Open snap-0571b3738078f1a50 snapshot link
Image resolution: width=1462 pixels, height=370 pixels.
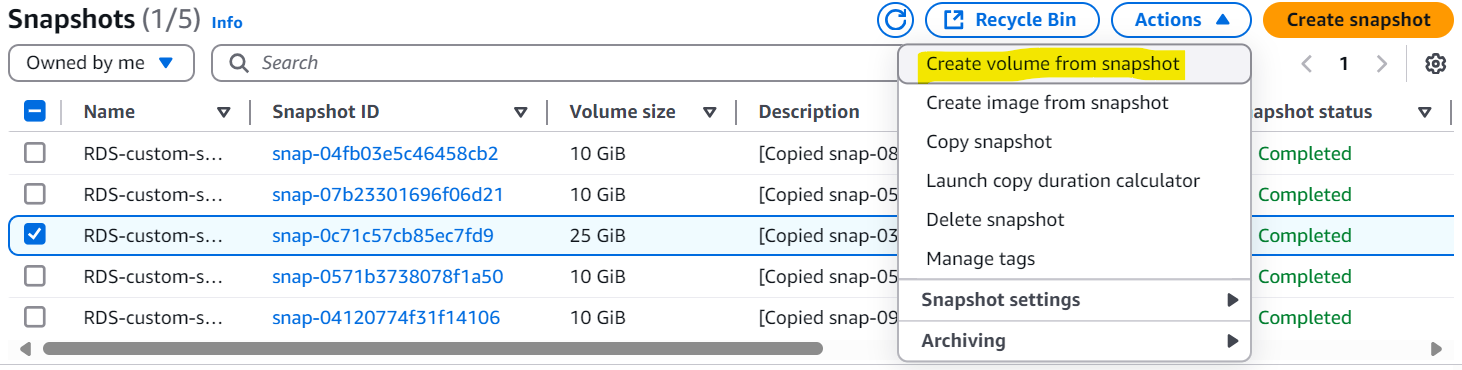tap(387, 277)
